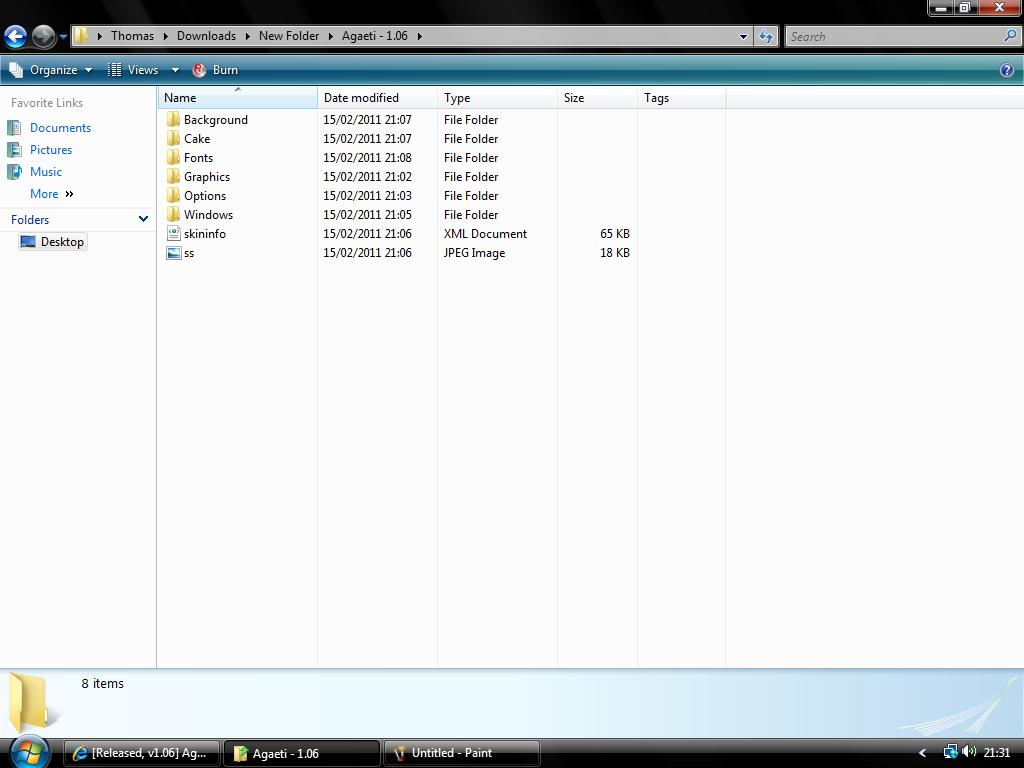
Task: Switch to Untitled - Paint taskbar button
Action: [462, 753]
